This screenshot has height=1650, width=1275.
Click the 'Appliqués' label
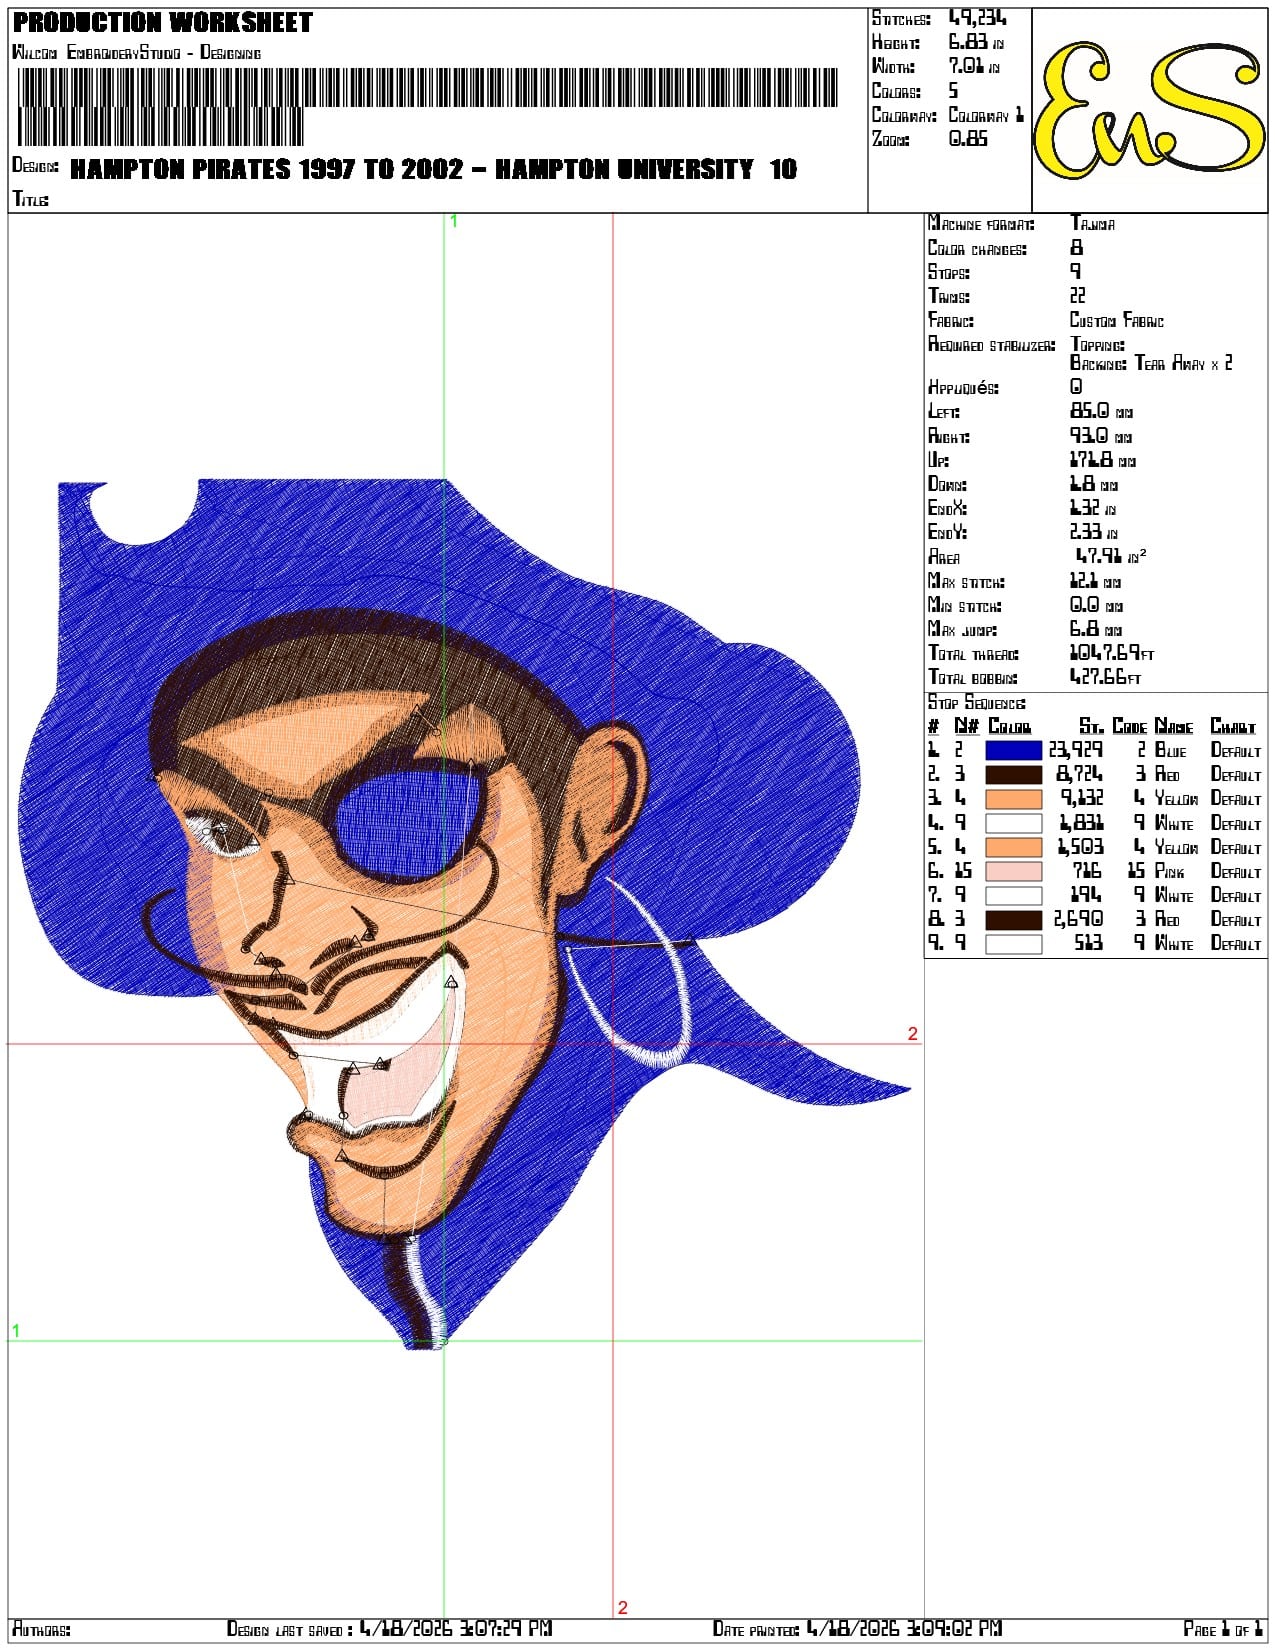[x=963, y=387]
